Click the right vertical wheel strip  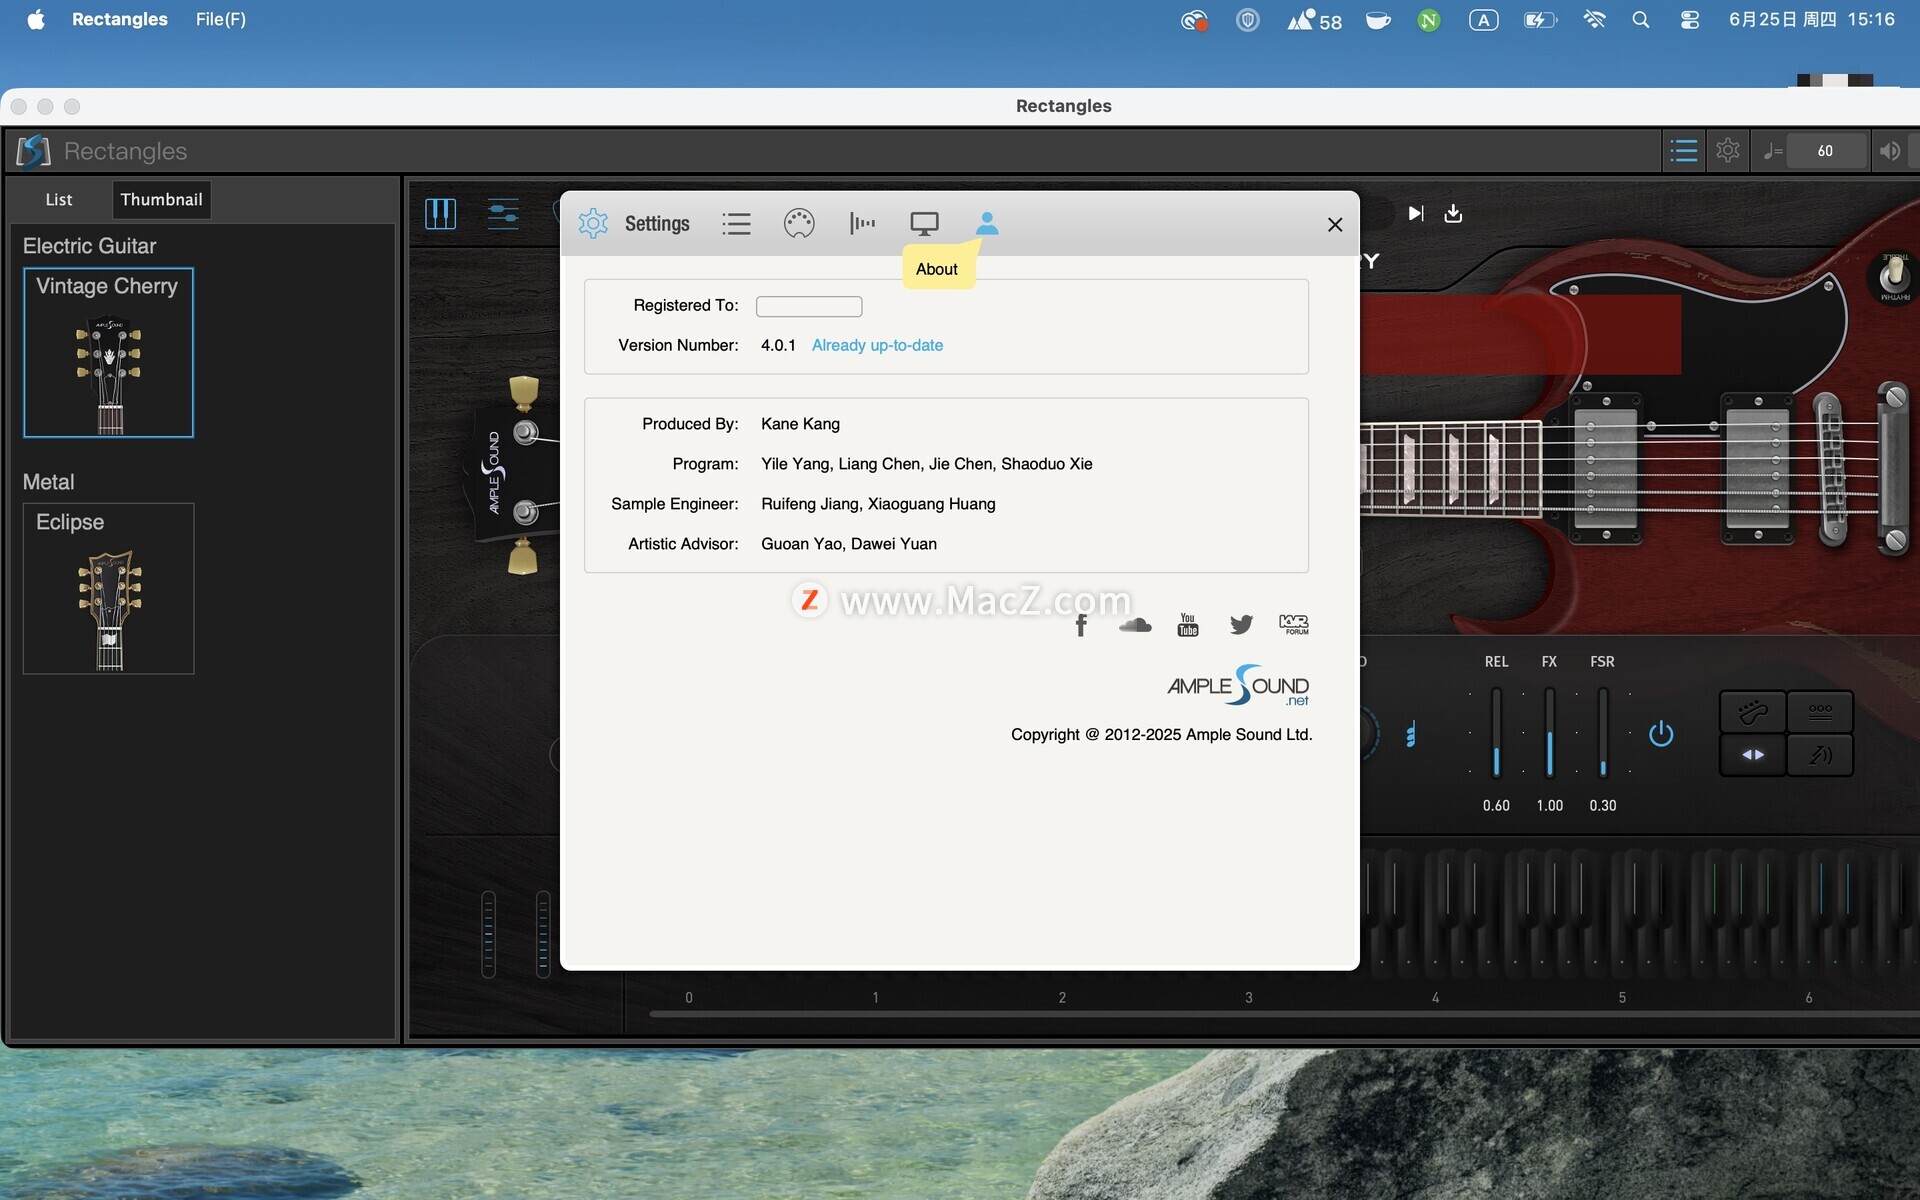click(543, 933)
